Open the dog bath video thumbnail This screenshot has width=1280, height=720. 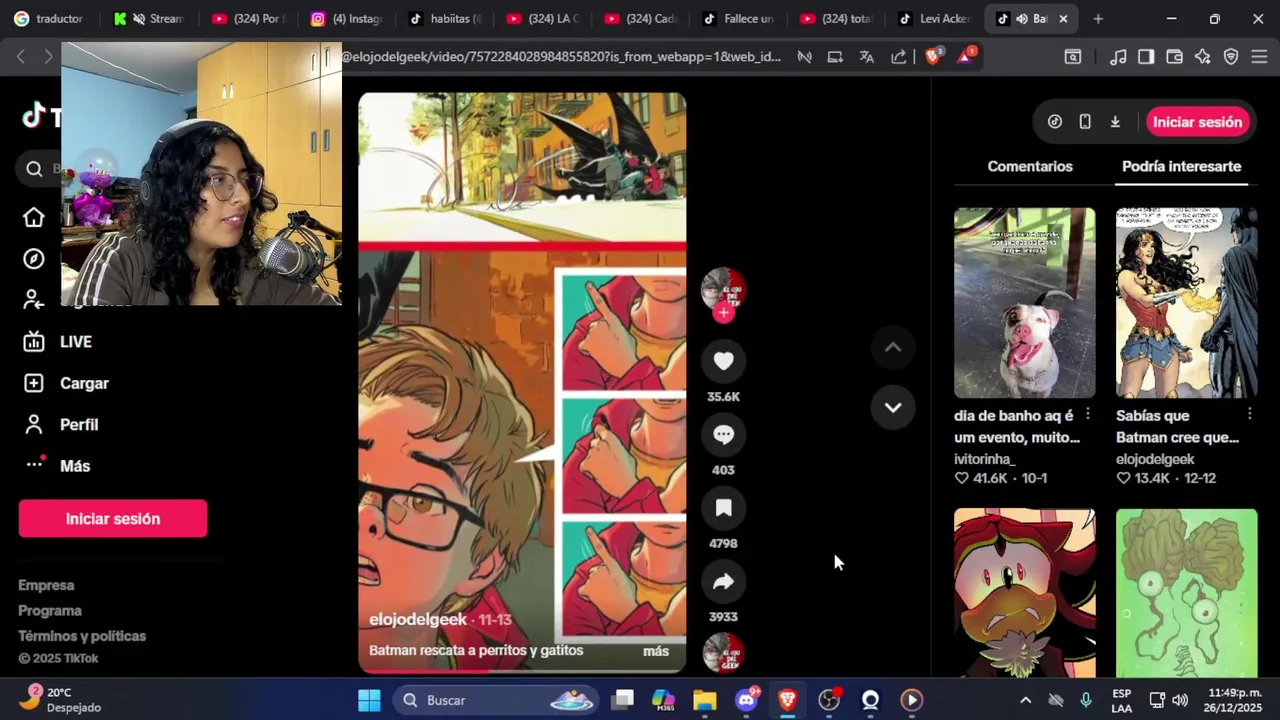click(x=1024, y=303)
